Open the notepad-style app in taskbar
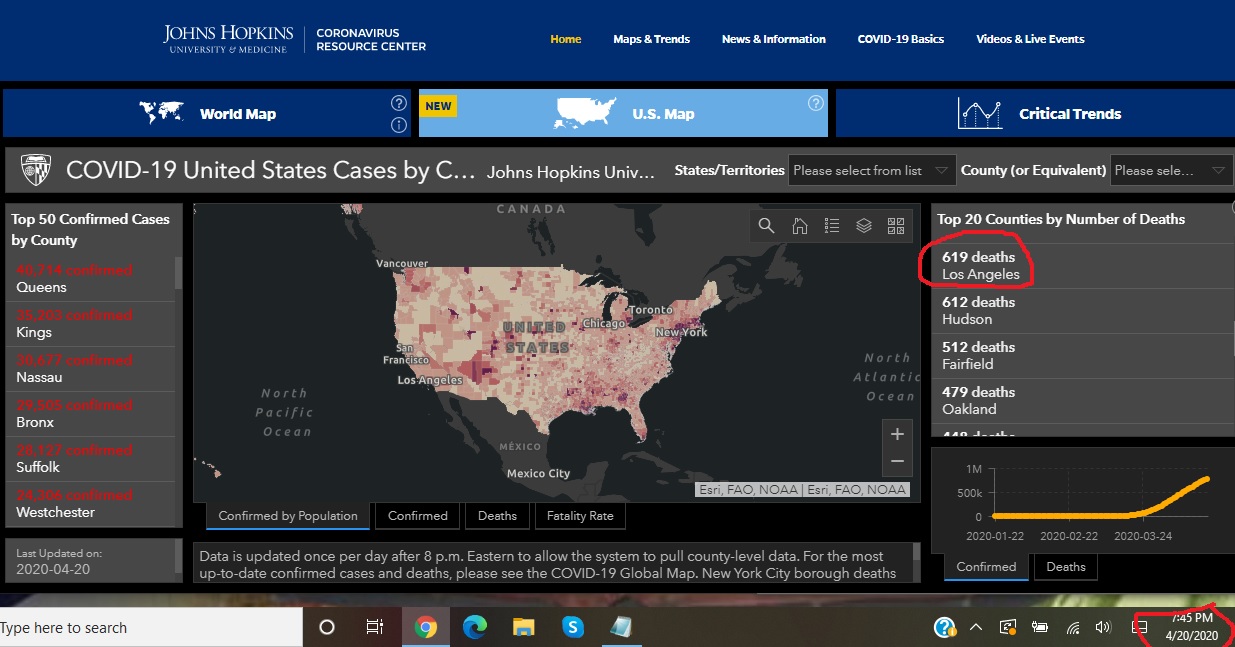Viewport: 1235px width, 647px height. point(622,627)
